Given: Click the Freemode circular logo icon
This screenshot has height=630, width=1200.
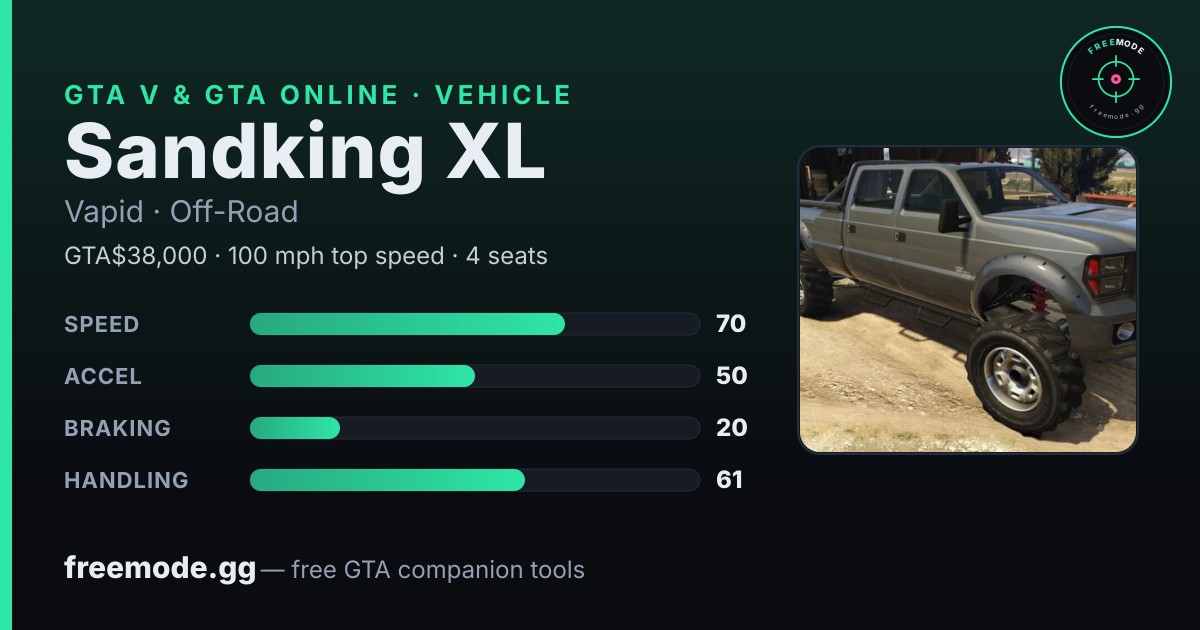Looking at the screenshot, I should tap(1115, 82).
